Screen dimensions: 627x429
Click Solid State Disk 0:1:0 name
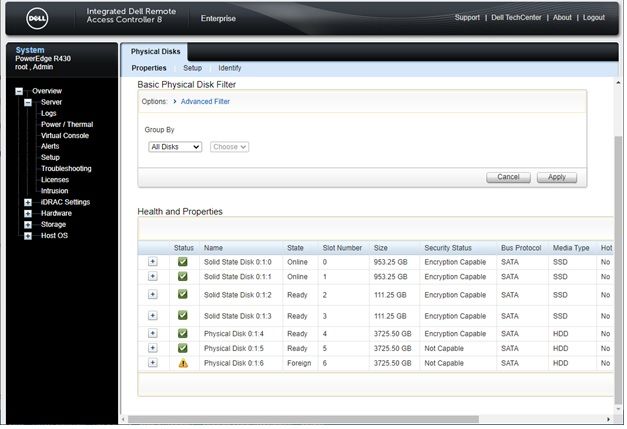point(238,262)
